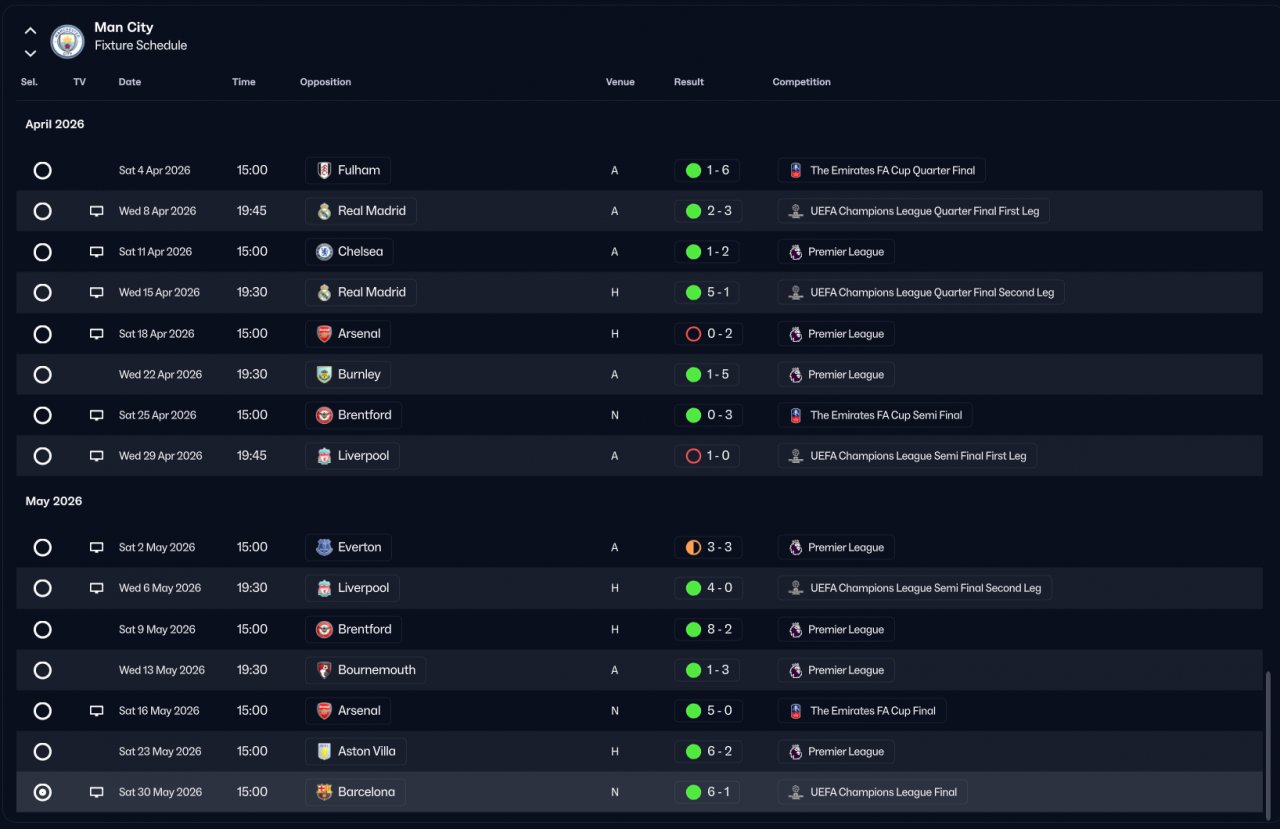Open Bournemouth opposition team link
Viewport: 1280px width, 829px height.
click(365, 670)
